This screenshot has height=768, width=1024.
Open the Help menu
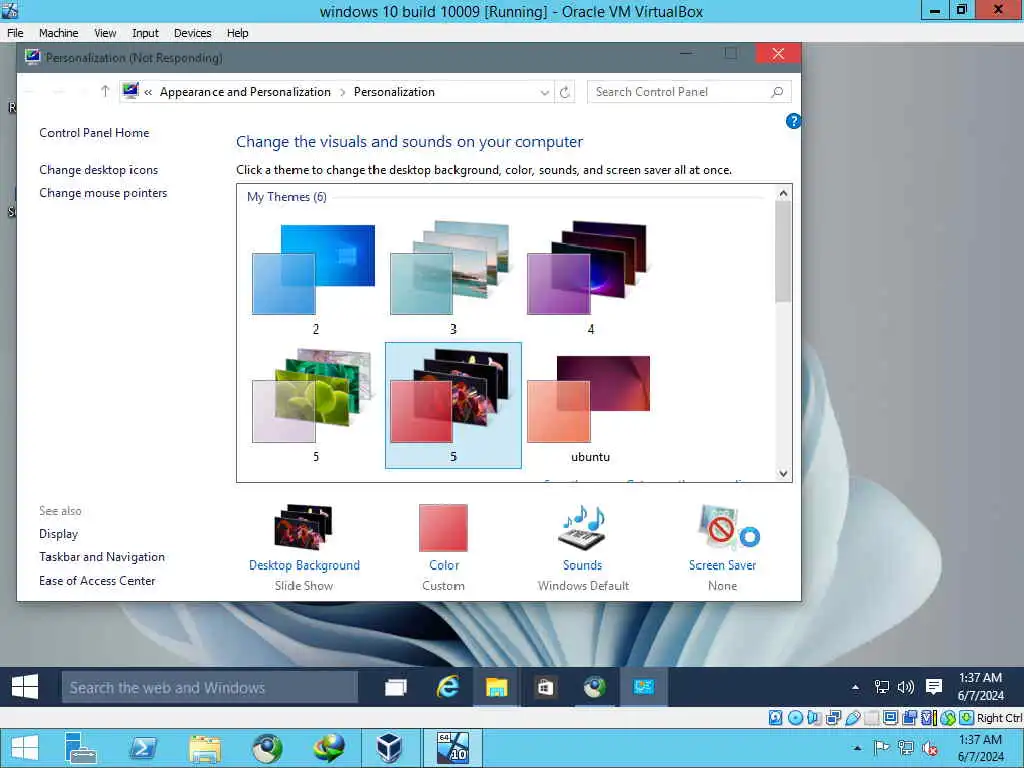coord(238,33)
